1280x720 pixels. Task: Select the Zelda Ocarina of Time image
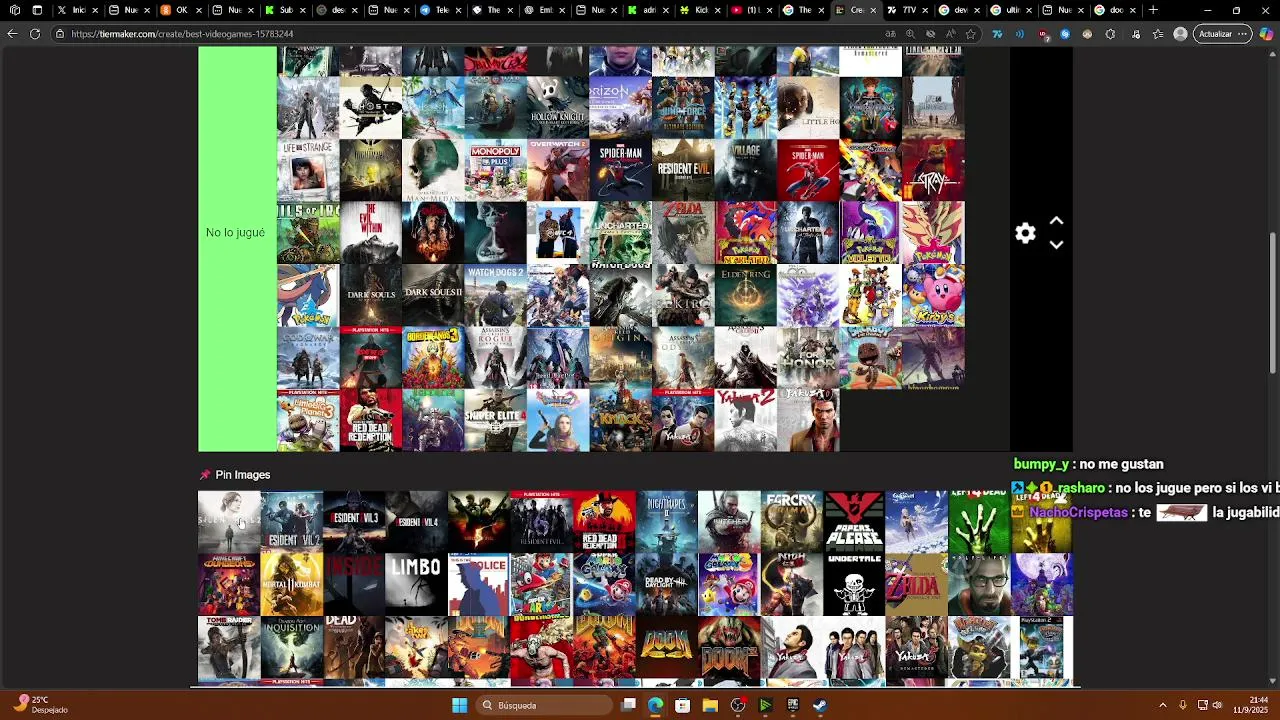point(916,584)
